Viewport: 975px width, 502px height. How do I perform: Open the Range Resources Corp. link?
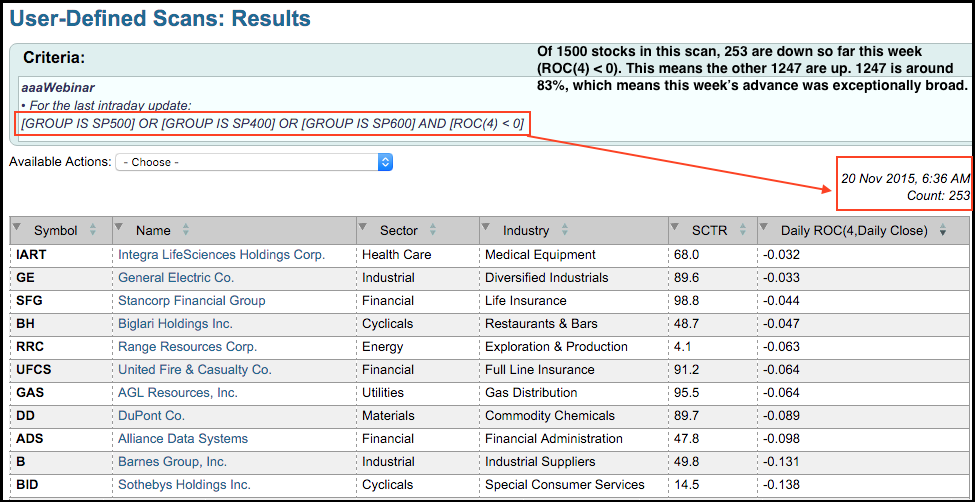[x=187, y=347]
